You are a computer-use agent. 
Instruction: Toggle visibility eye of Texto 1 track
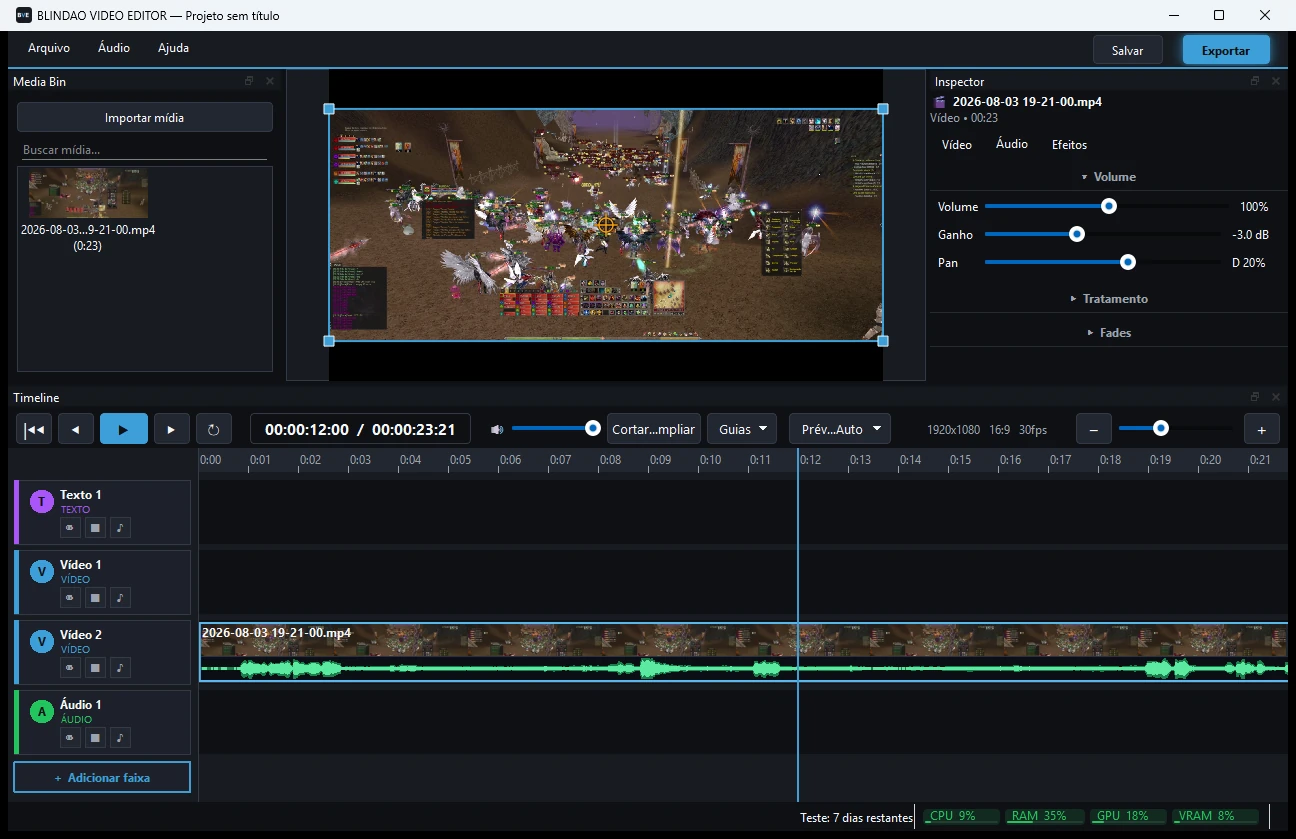click(70, 528)
